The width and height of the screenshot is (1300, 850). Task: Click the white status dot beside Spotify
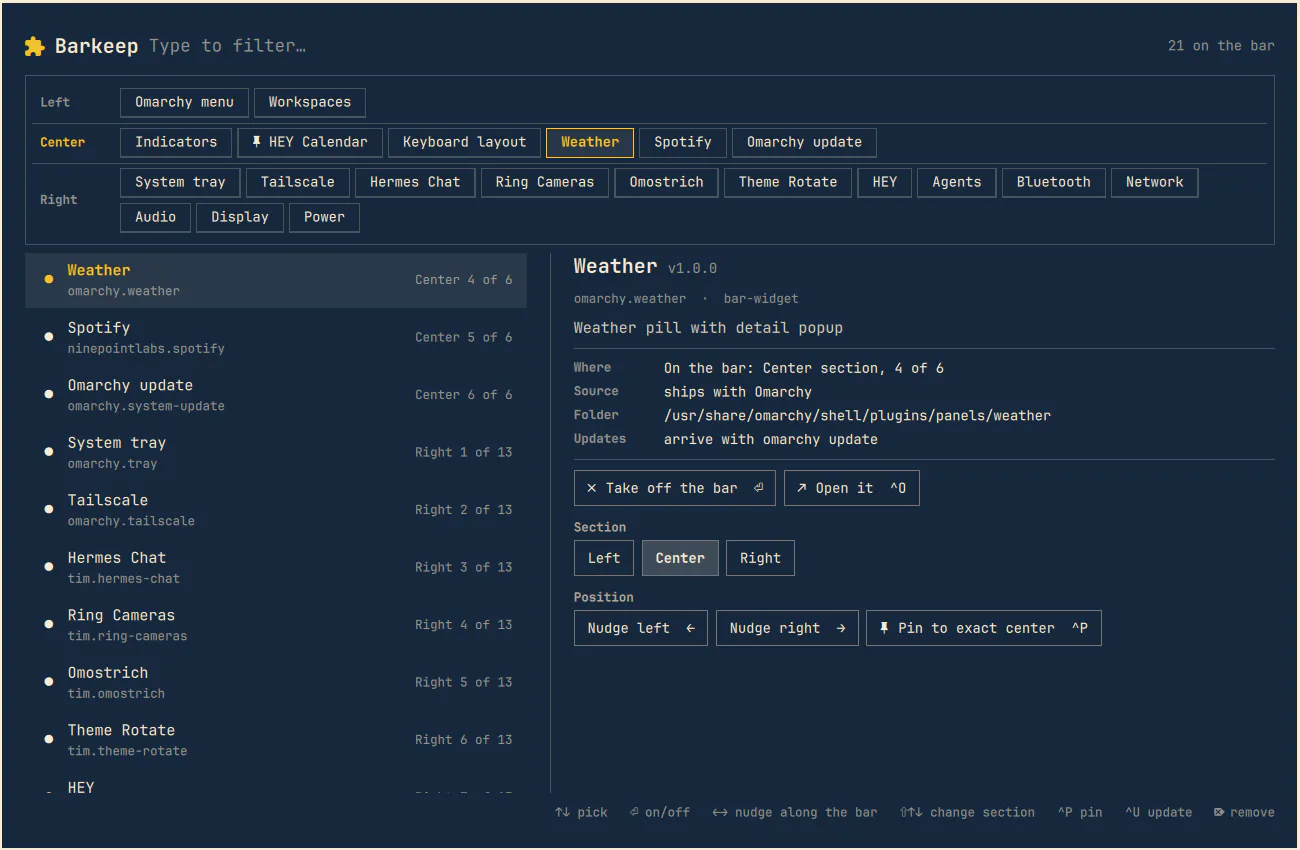click(48, 337)
